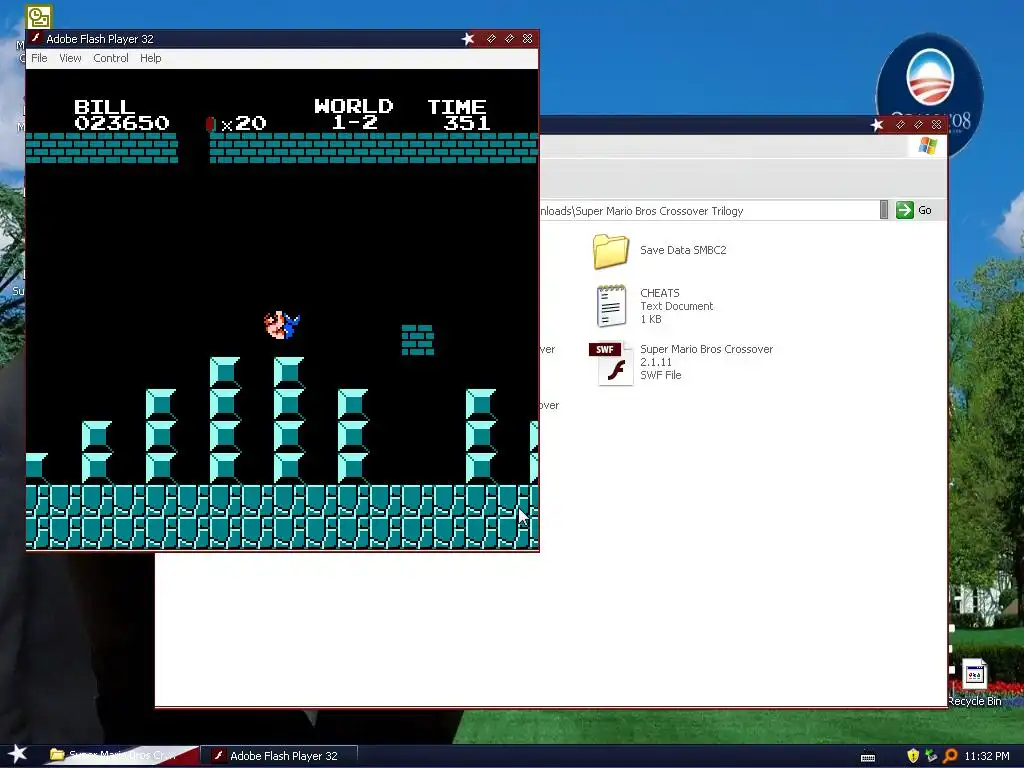
Task: Switch to the Super Mario Bros folder taskbar button
Action: [119, 755]
